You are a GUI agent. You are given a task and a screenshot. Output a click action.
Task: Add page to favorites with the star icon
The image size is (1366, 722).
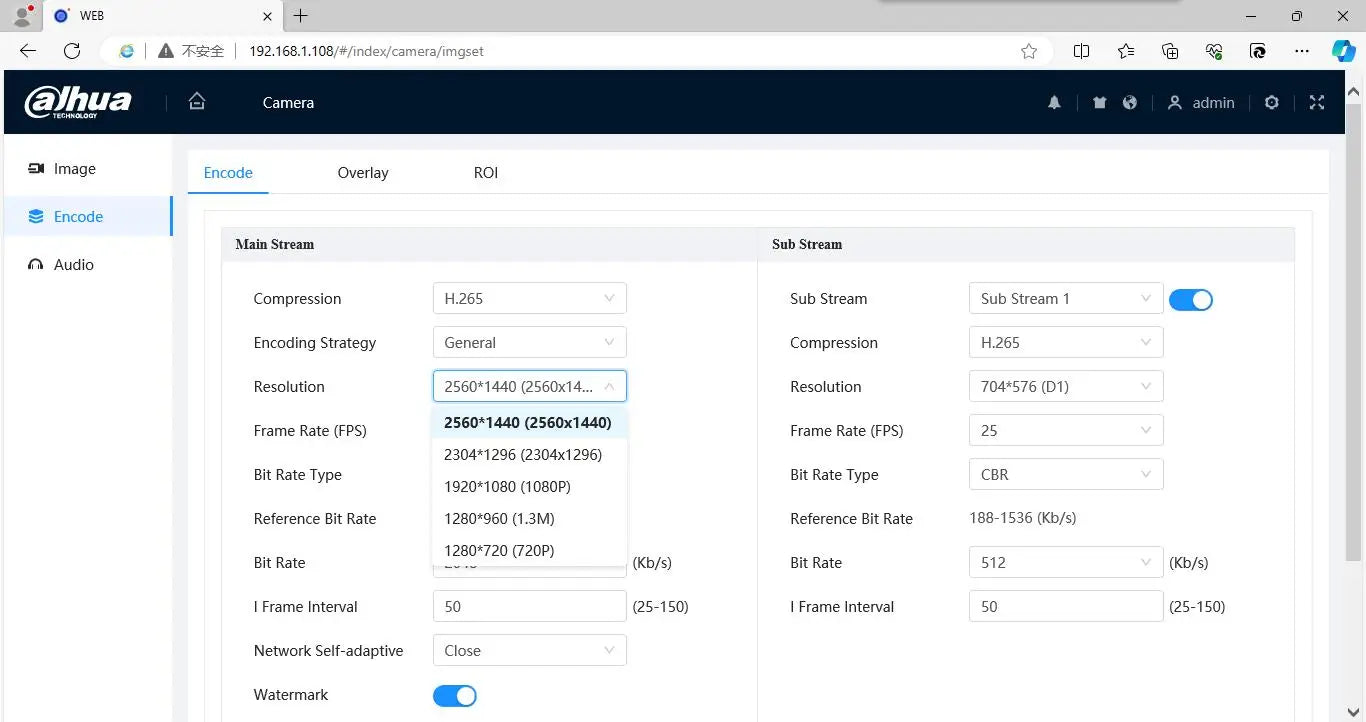point(1029,51)
